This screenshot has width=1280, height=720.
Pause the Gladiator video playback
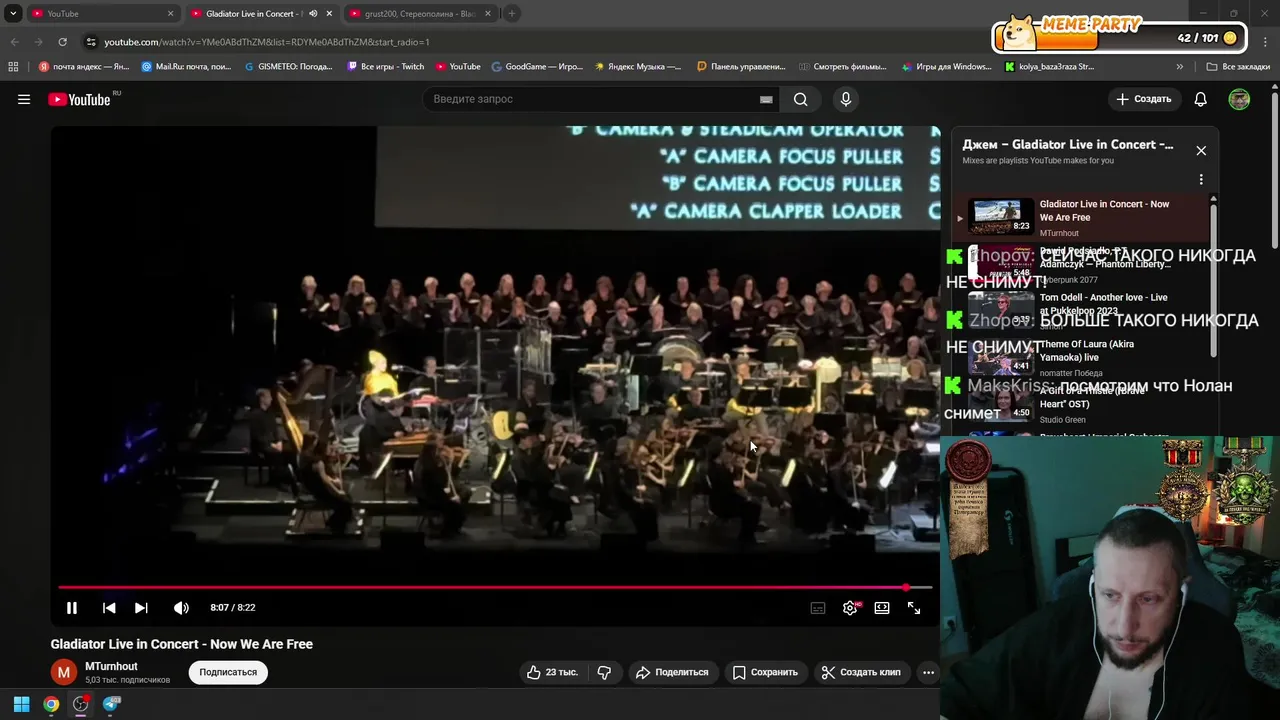[x=72, y=608]
